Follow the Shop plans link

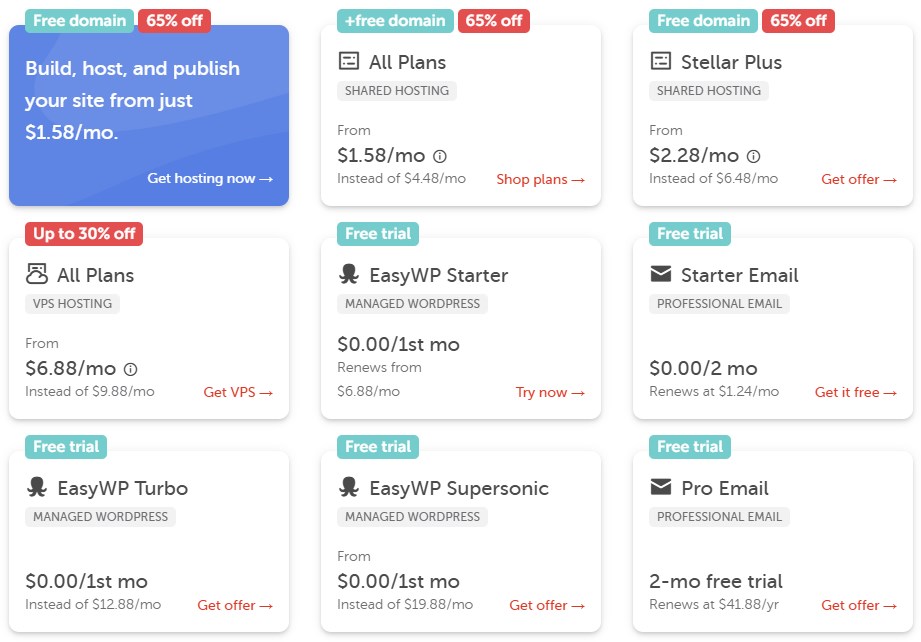coord(540,179)
